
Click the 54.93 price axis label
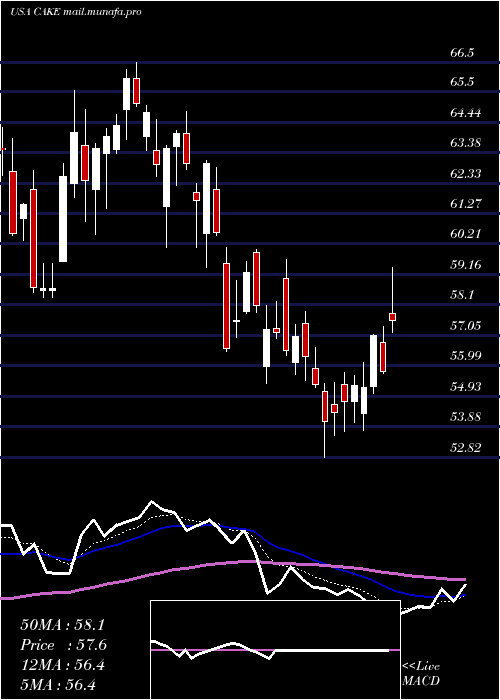tap(466, 386)
